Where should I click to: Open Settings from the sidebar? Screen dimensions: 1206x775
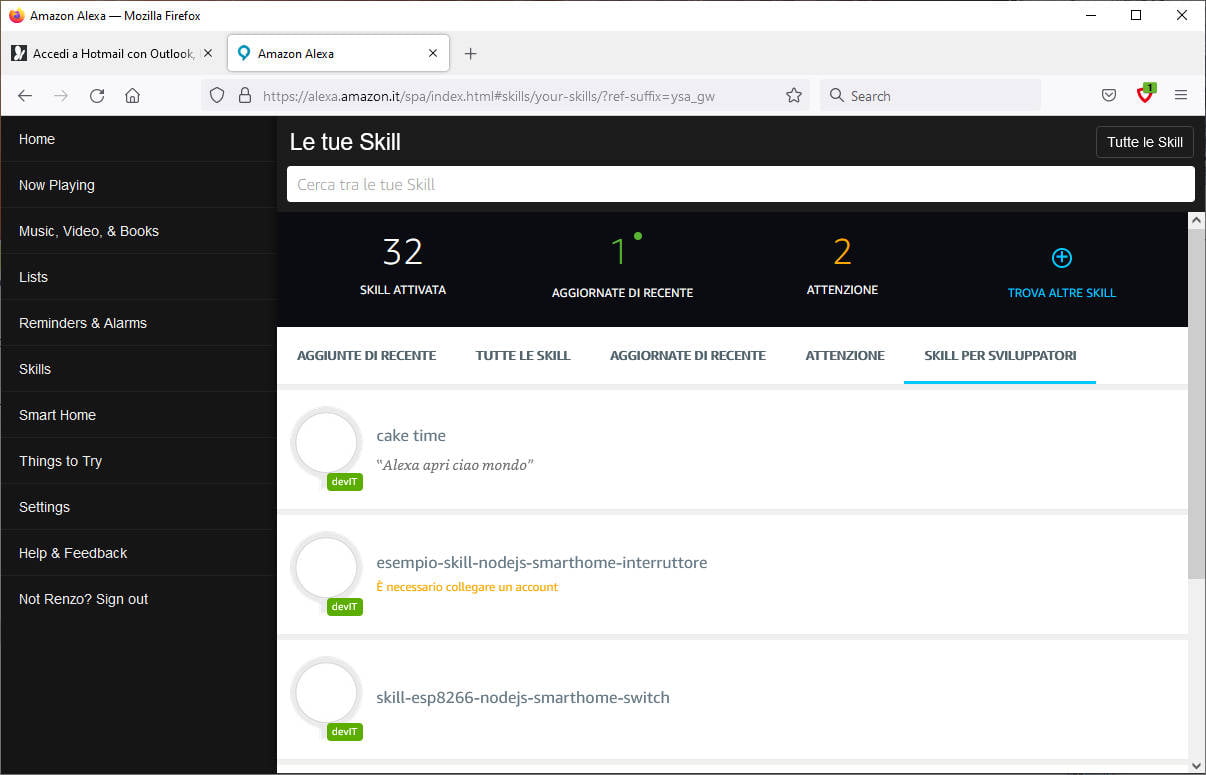(x=44, y=507)
